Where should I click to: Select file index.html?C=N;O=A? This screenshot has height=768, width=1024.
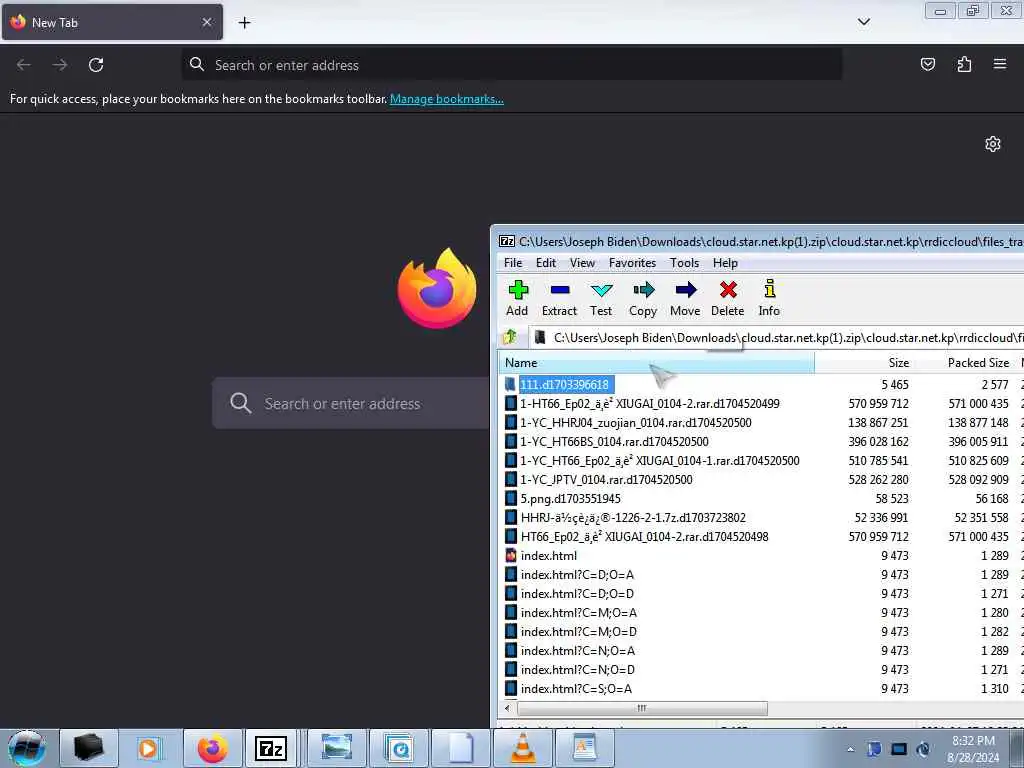coord(577,650)
